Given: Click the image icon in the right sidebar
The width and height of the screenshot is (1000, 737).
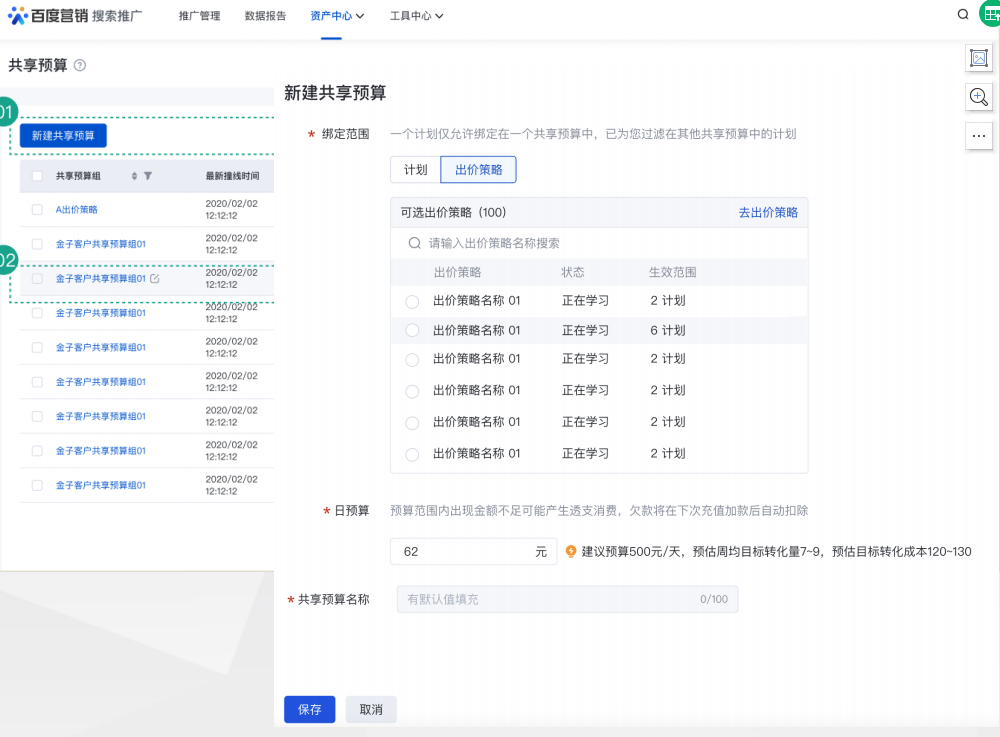Looking at the screenshot, I should click(x=979, y=58).
